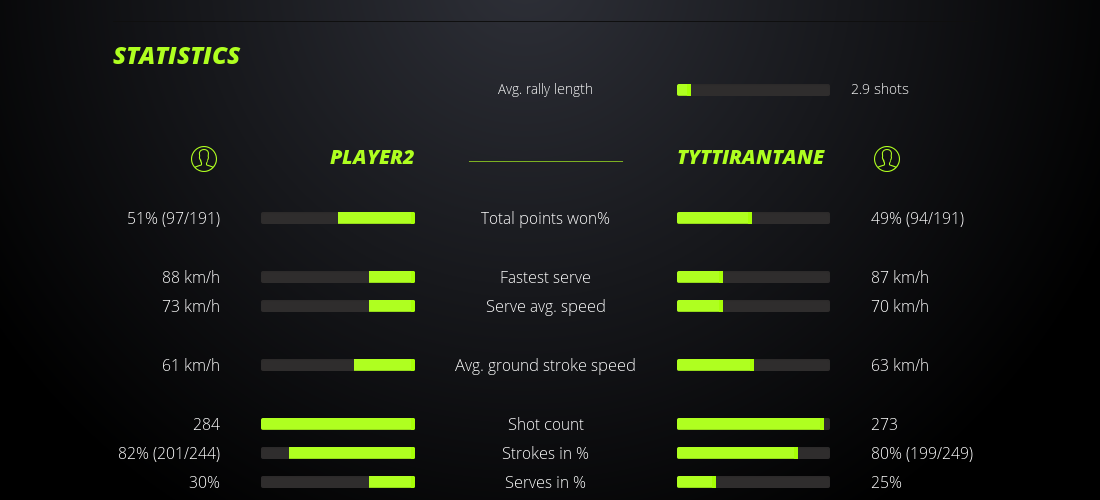Screen dimensions: 1100x500
Task: Click the Avg. rally length bar
Action: 753,90
